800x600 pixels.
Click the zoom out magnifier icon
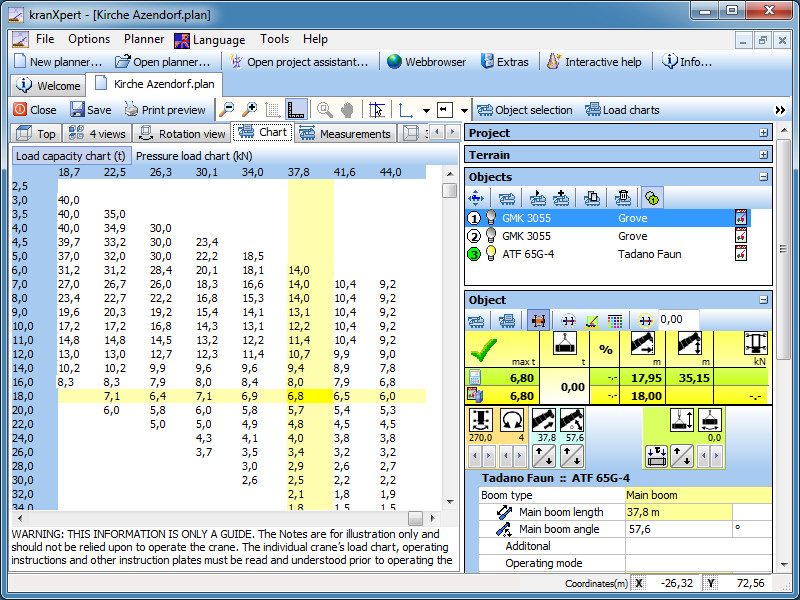coord(227,110)
